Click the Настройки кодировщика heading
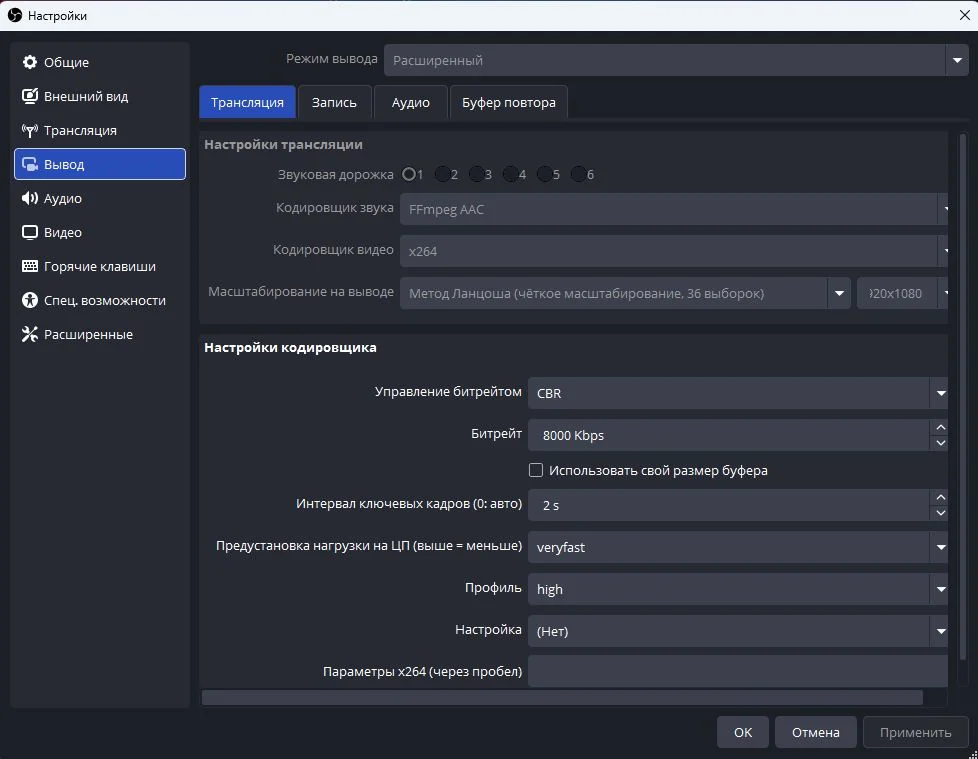This screenshot has height=759, width=978. [x=290, y=347]
